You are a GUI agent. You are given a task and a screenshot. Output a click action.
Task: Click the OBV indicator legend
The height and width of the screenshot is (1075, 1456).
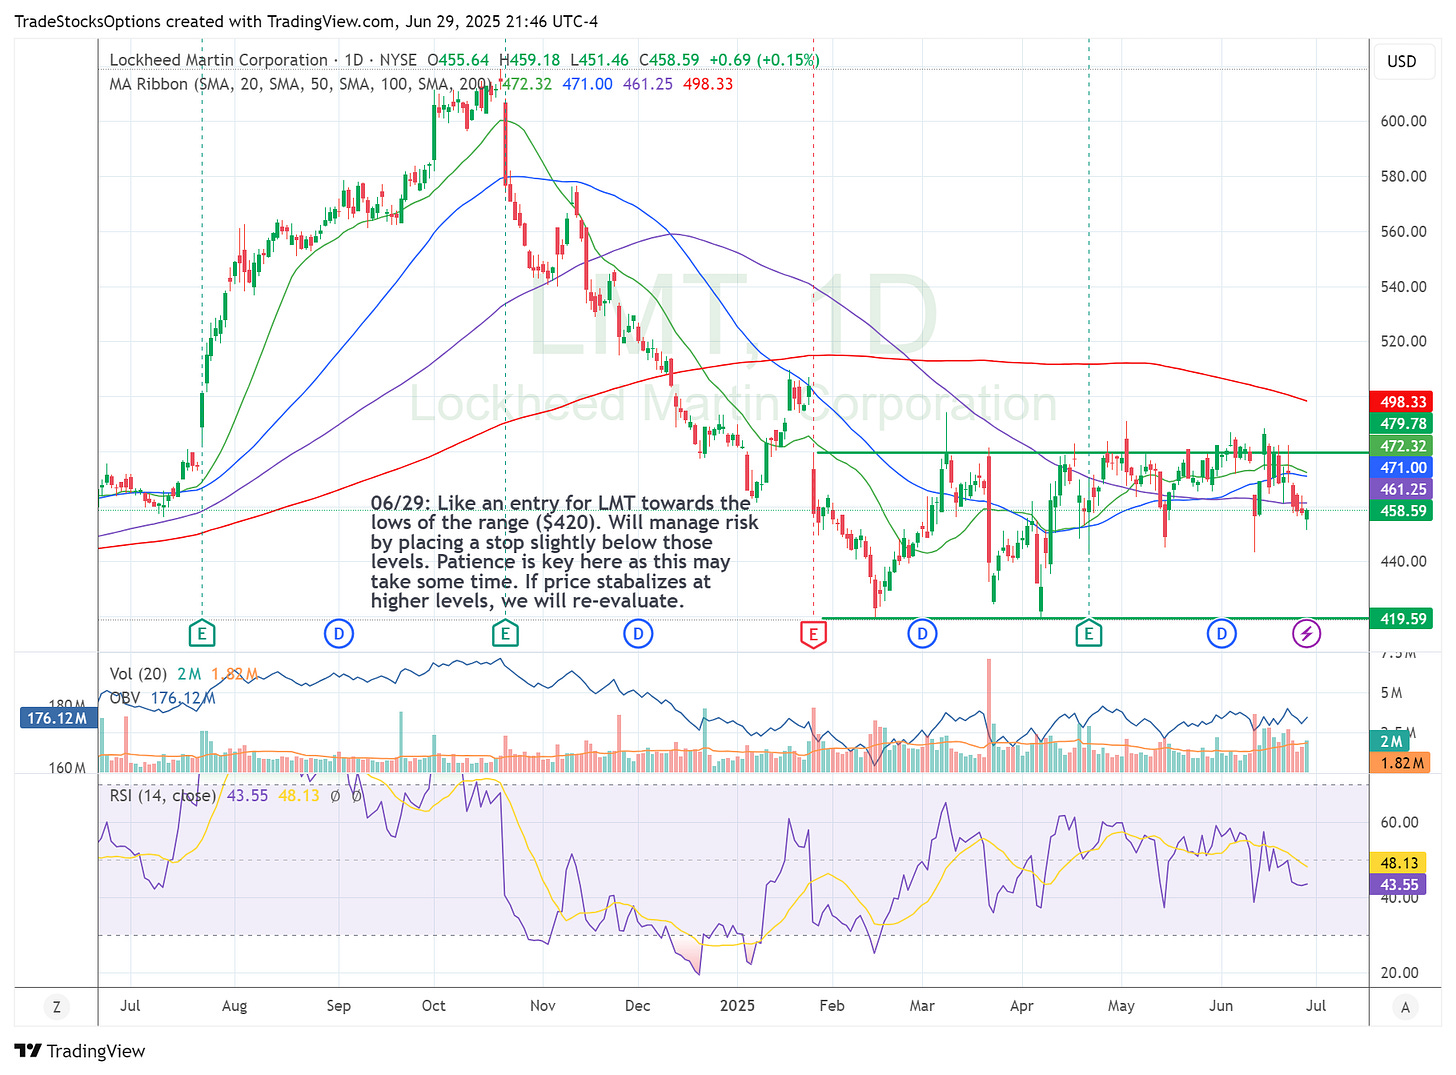(125, 698)
